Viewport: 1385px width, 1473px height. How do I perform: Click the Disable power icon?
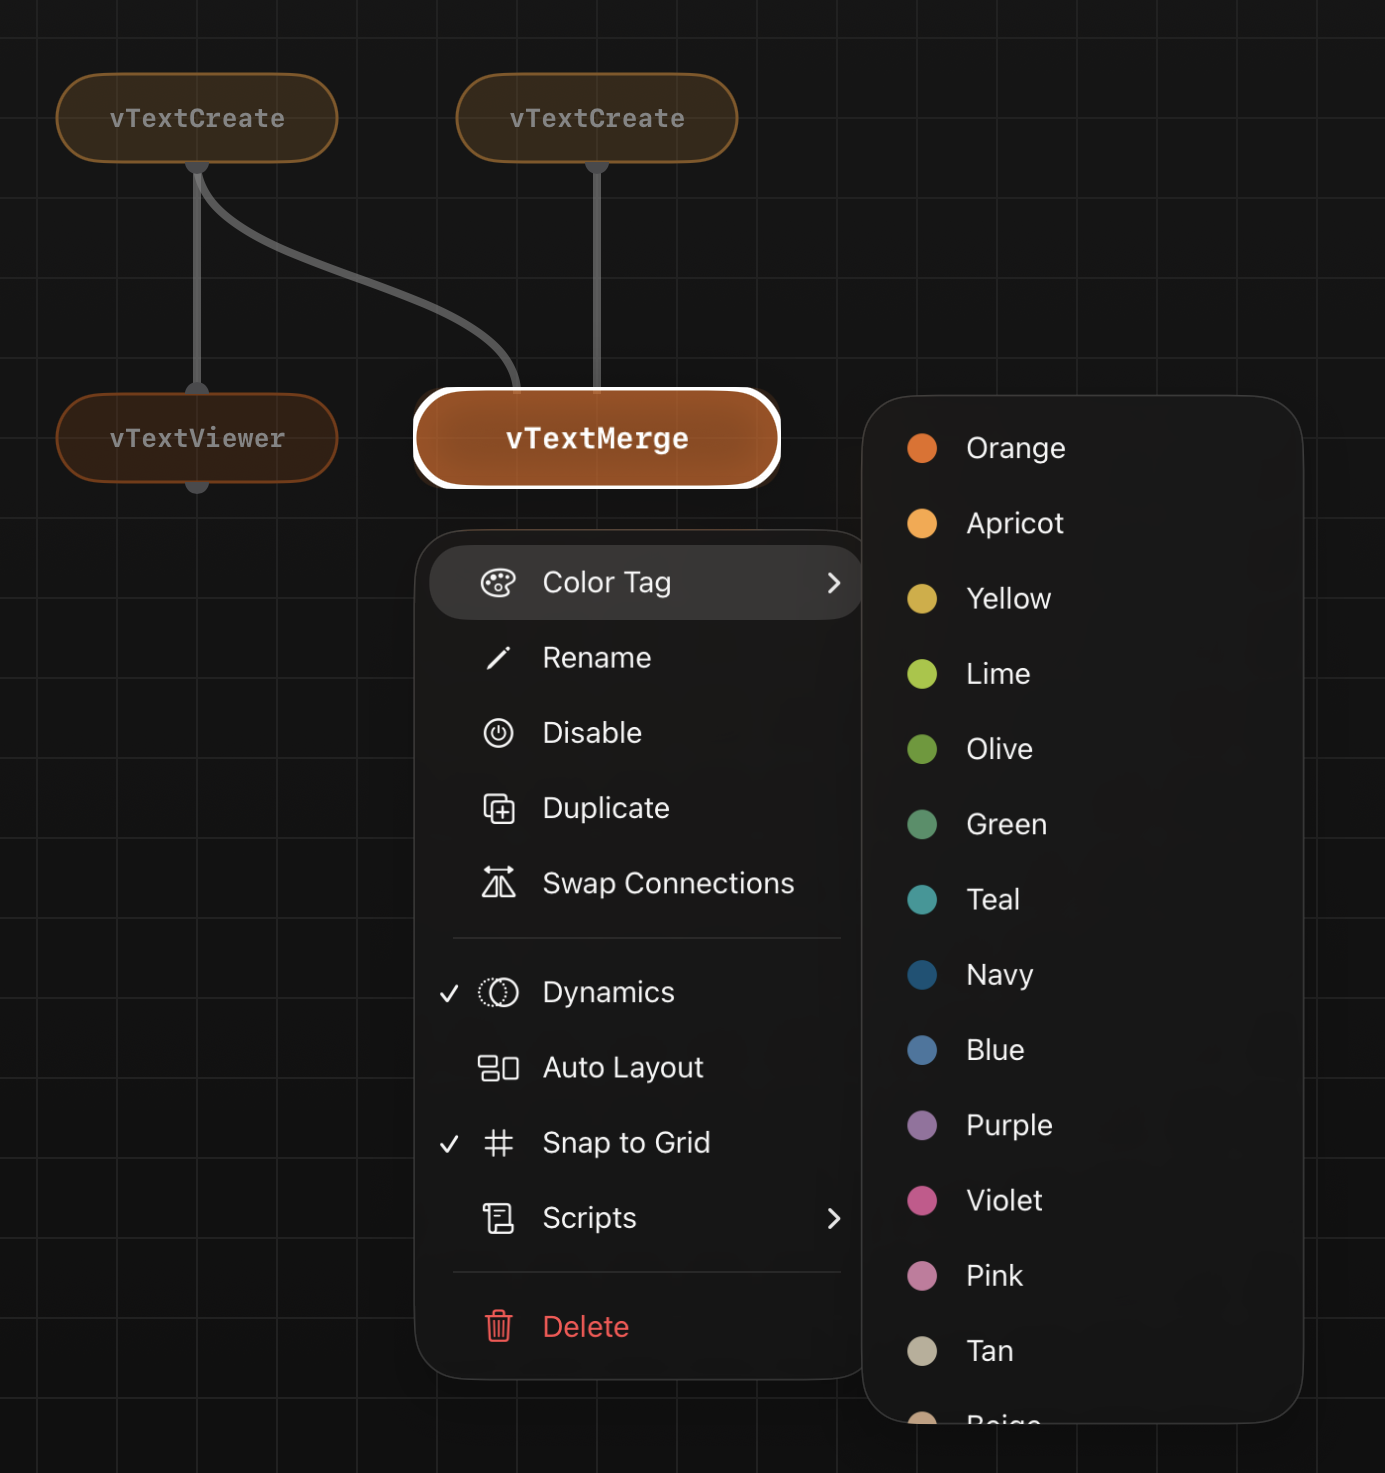pyautogui.click(x=498, y=733)
